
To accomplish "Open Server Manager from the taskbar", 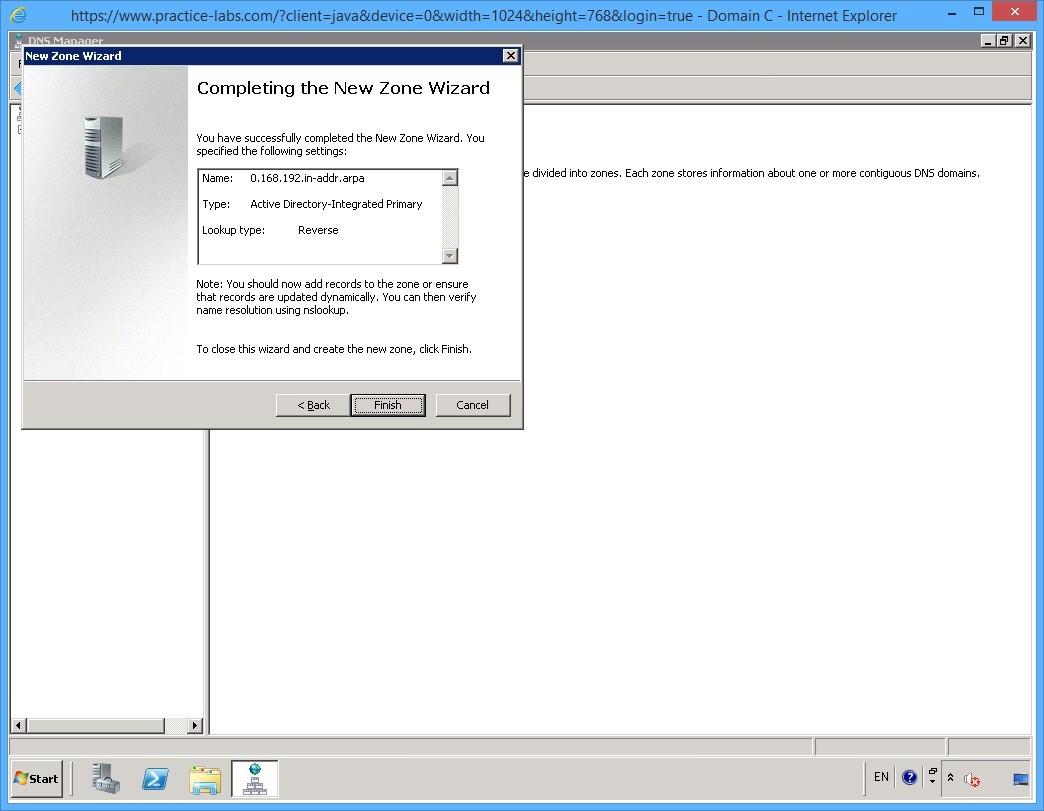I will [107, 779].
